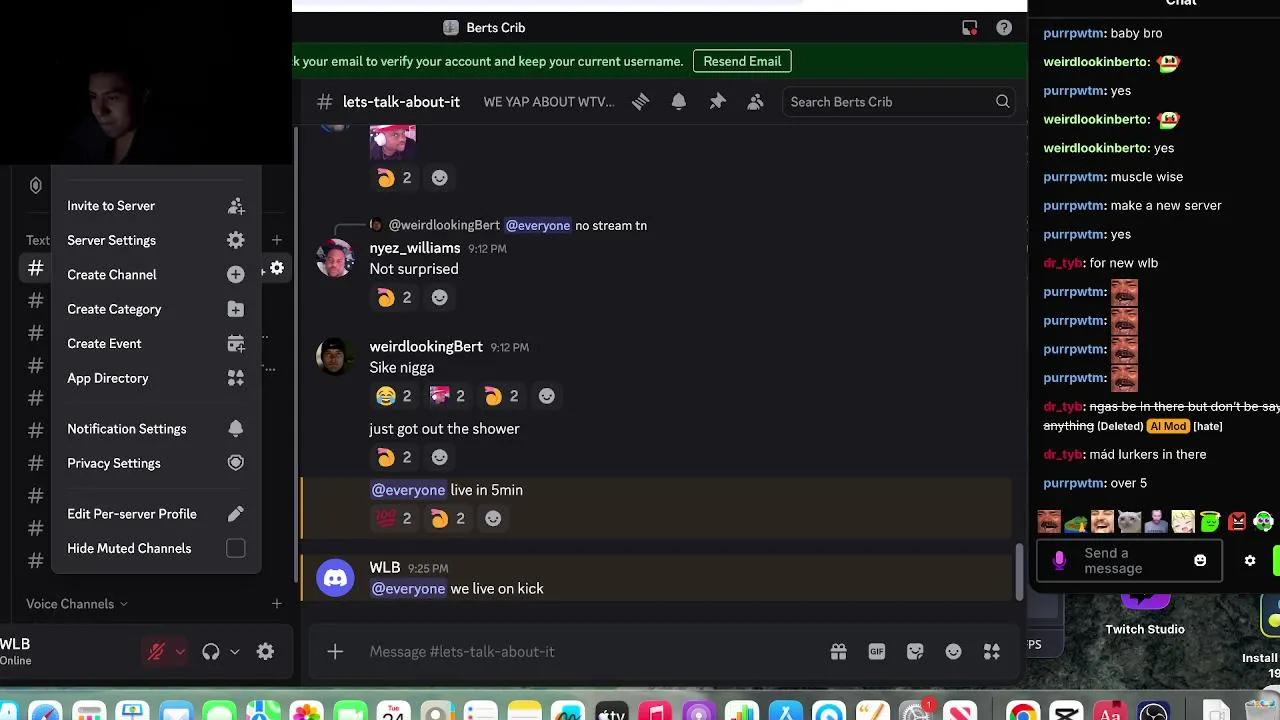The width and height of the screenshot is (1280, 720).
Task: Open the gift icon in message bar
Action: (839, 652)
